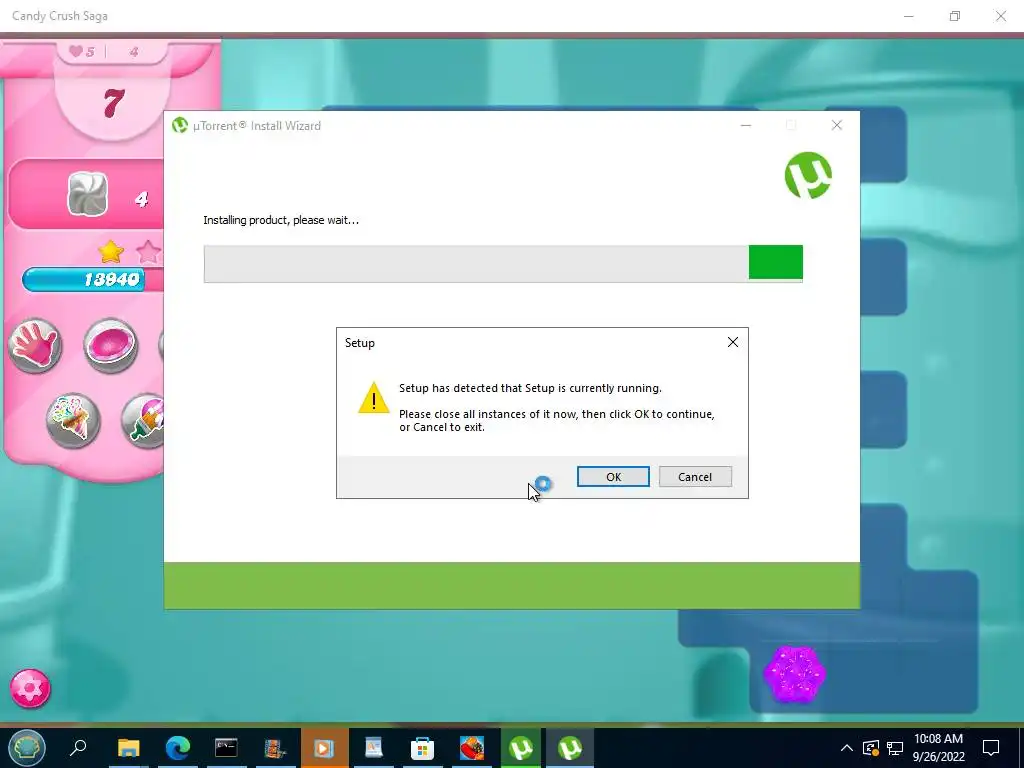
Task: Switch to first green µTorrent taskbar icon
Action: coord(520,748)
